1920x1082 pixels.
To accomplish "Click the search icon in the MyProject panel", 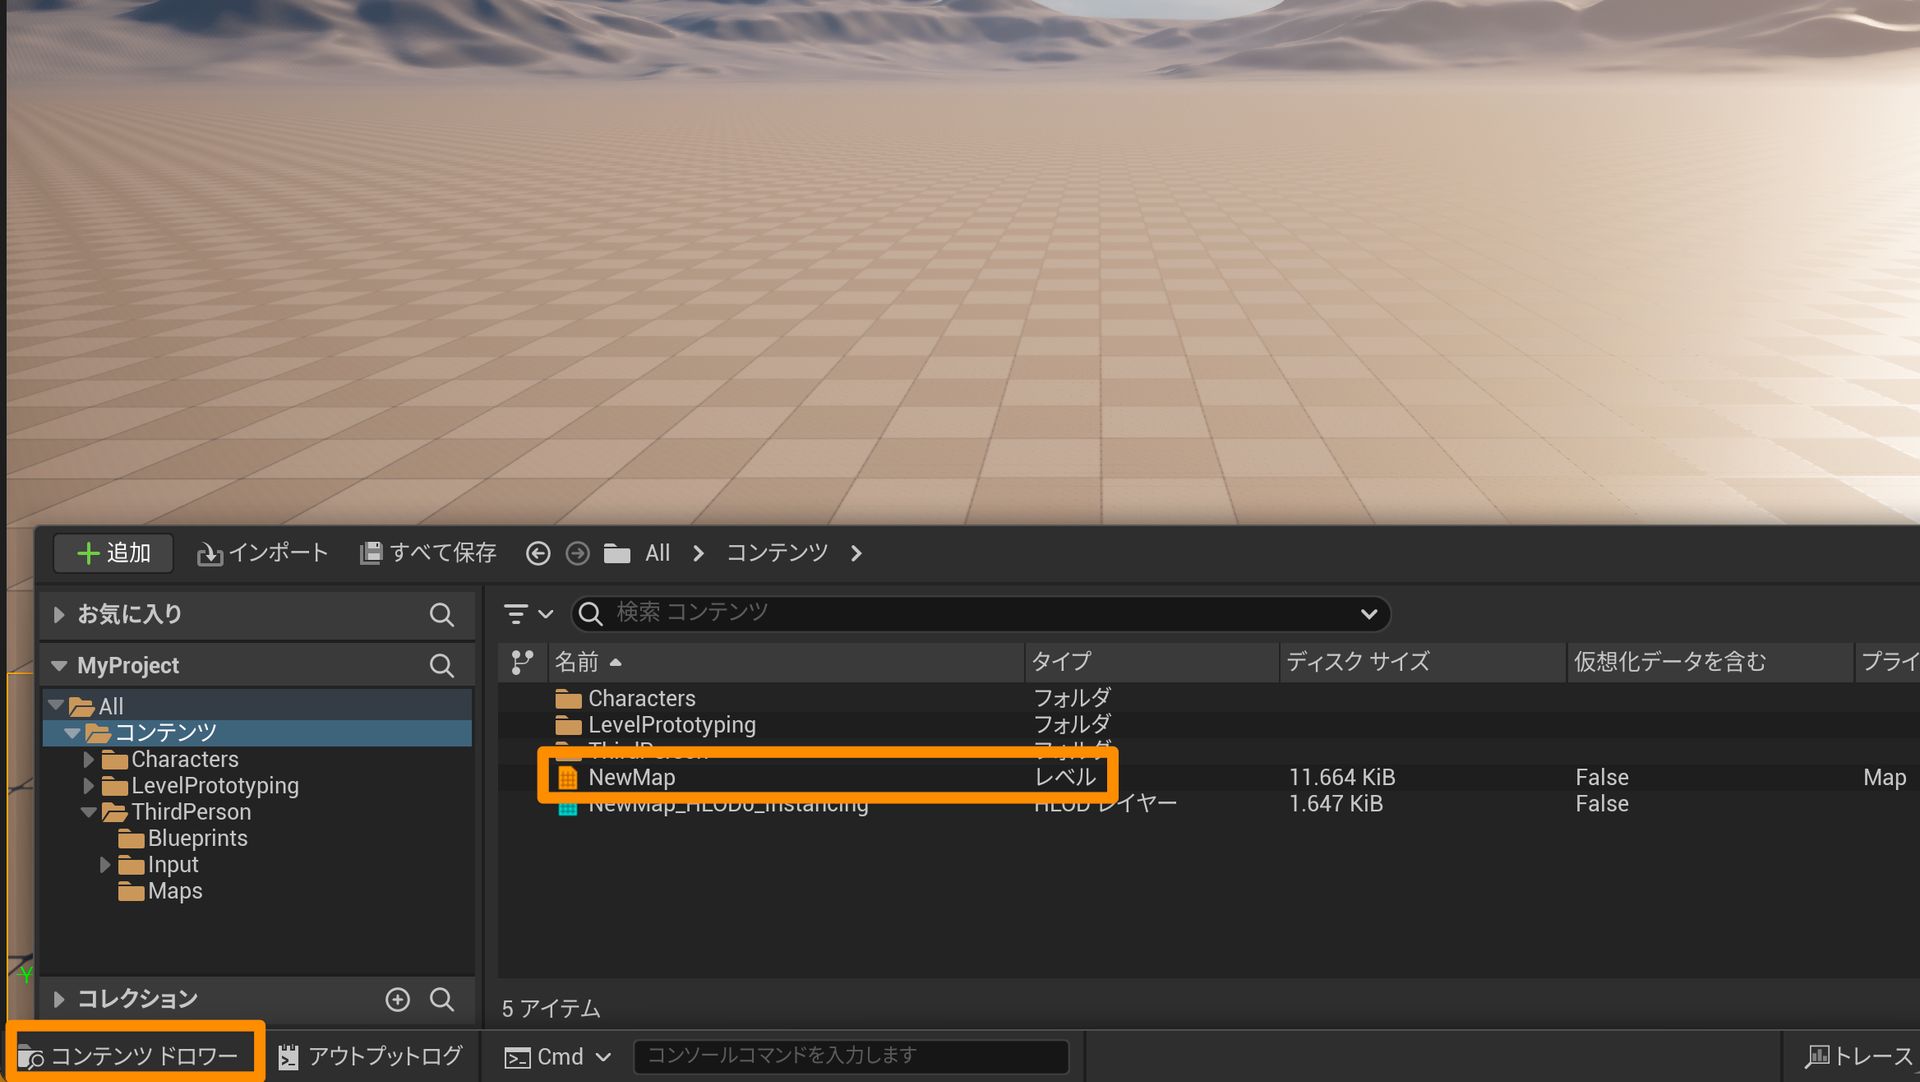I will [x=441, y=665].
